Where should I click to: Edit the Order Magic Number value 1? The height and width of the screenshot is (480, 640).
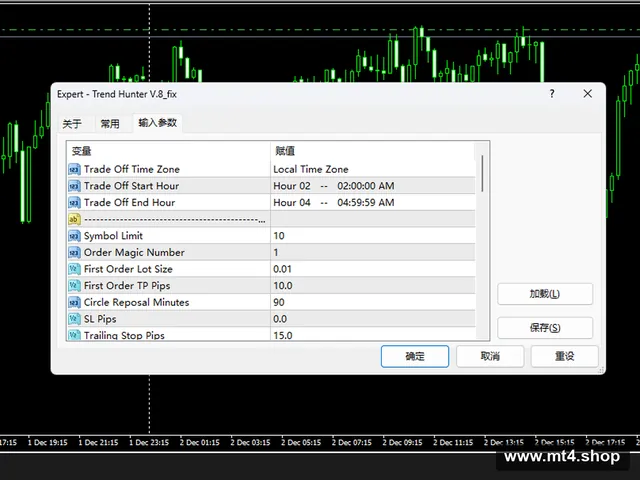(373, 252)
